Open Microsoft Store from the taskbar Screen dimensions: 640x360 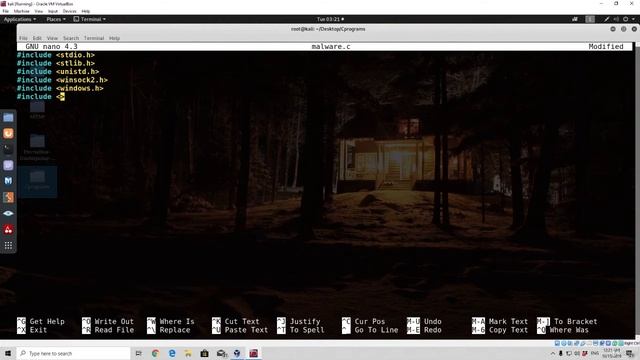pyautogui.click(x=204, y=353)
